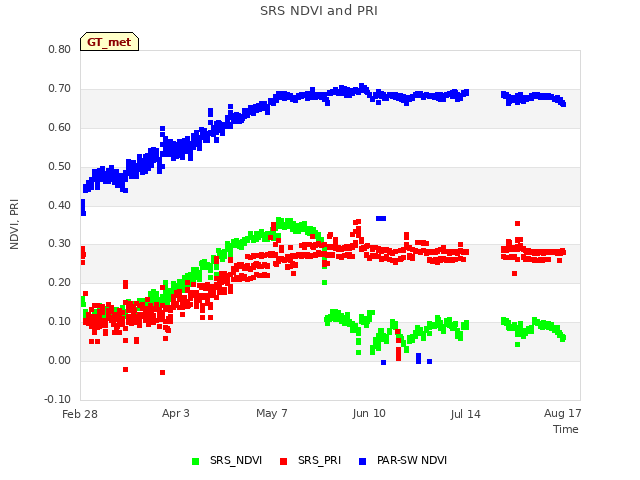
Task: Click the 0.40 y-axis tick label
Action: pyautogui.click(x=60, y=205)
